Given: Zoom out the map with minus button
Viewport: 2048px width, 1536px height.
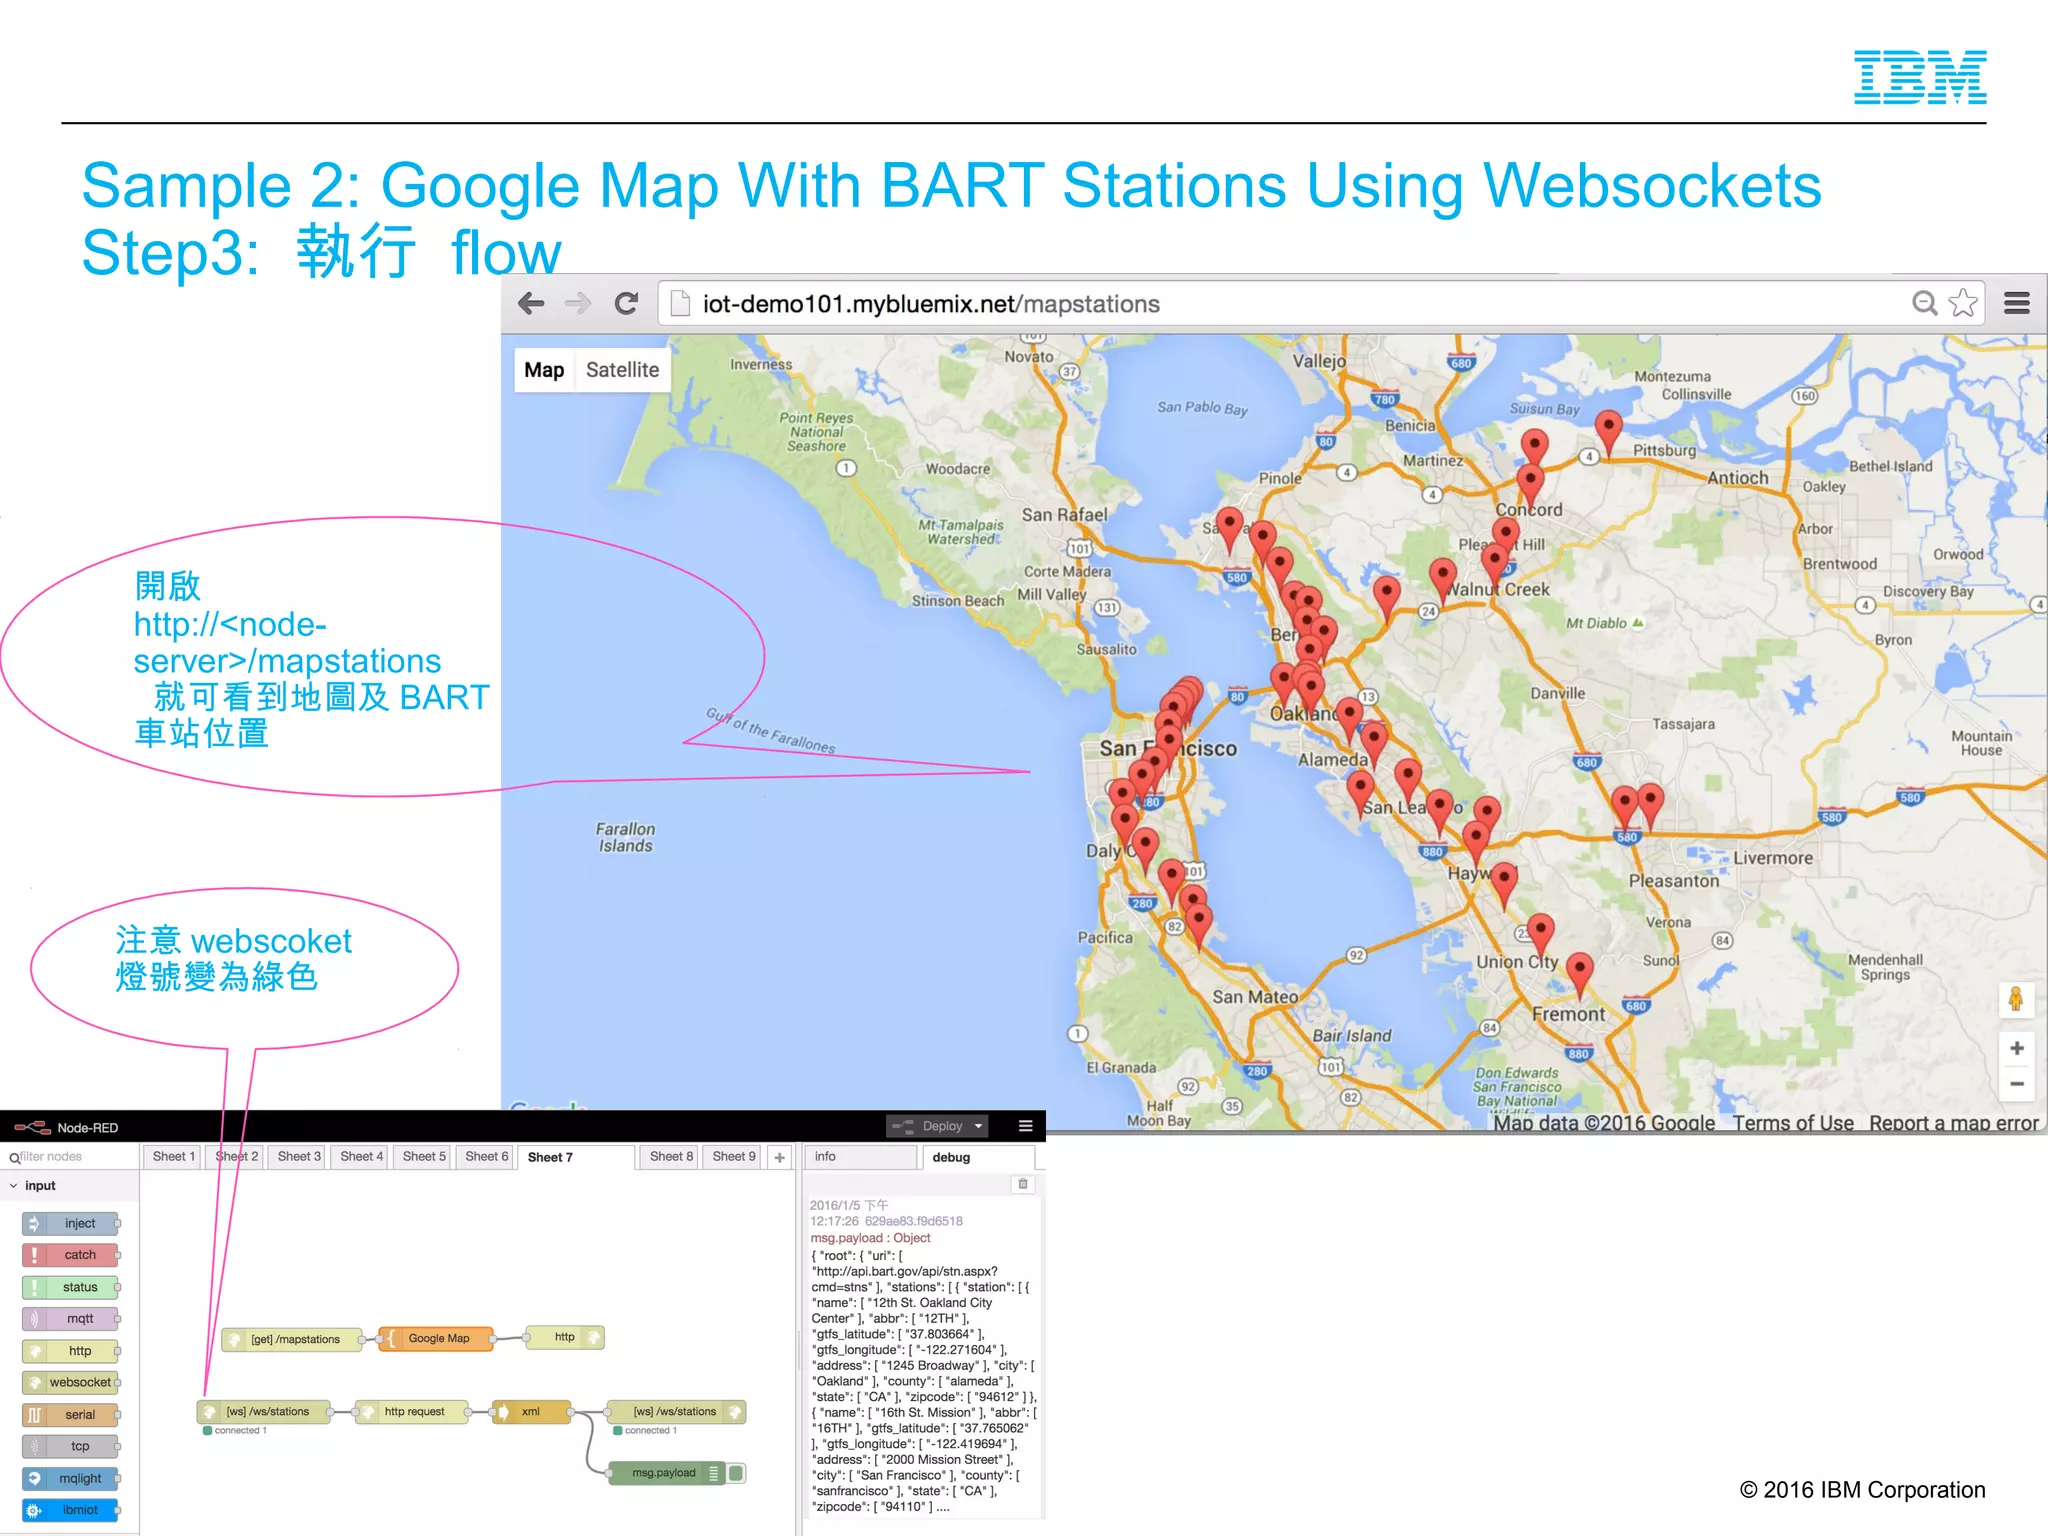Looking at the screenshot, I should click(2017, 1084).
